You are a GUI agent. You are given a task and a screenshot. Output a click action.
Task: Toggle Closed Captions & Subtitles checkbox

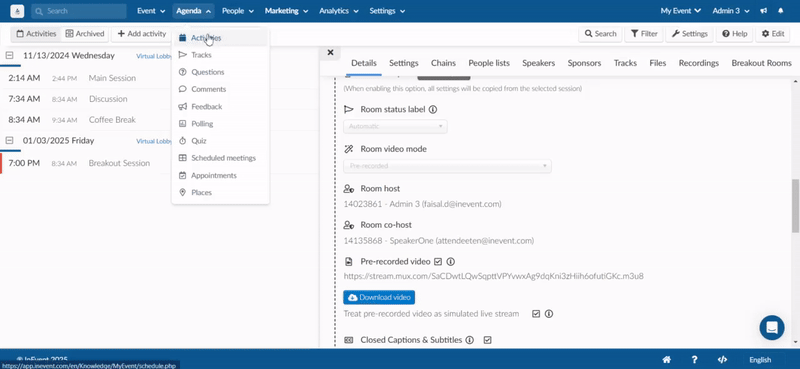tap(487, 340)
